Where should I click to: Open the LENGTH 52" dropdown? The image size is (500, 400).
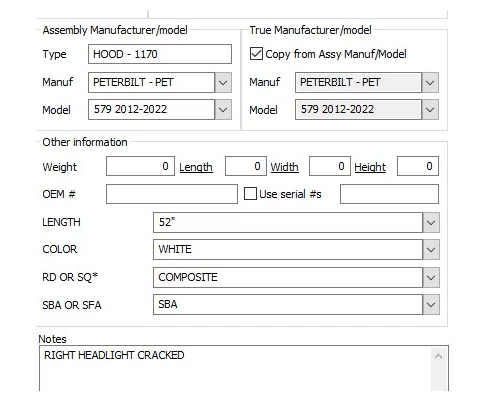pyautogui.click(x=431, y=222)
